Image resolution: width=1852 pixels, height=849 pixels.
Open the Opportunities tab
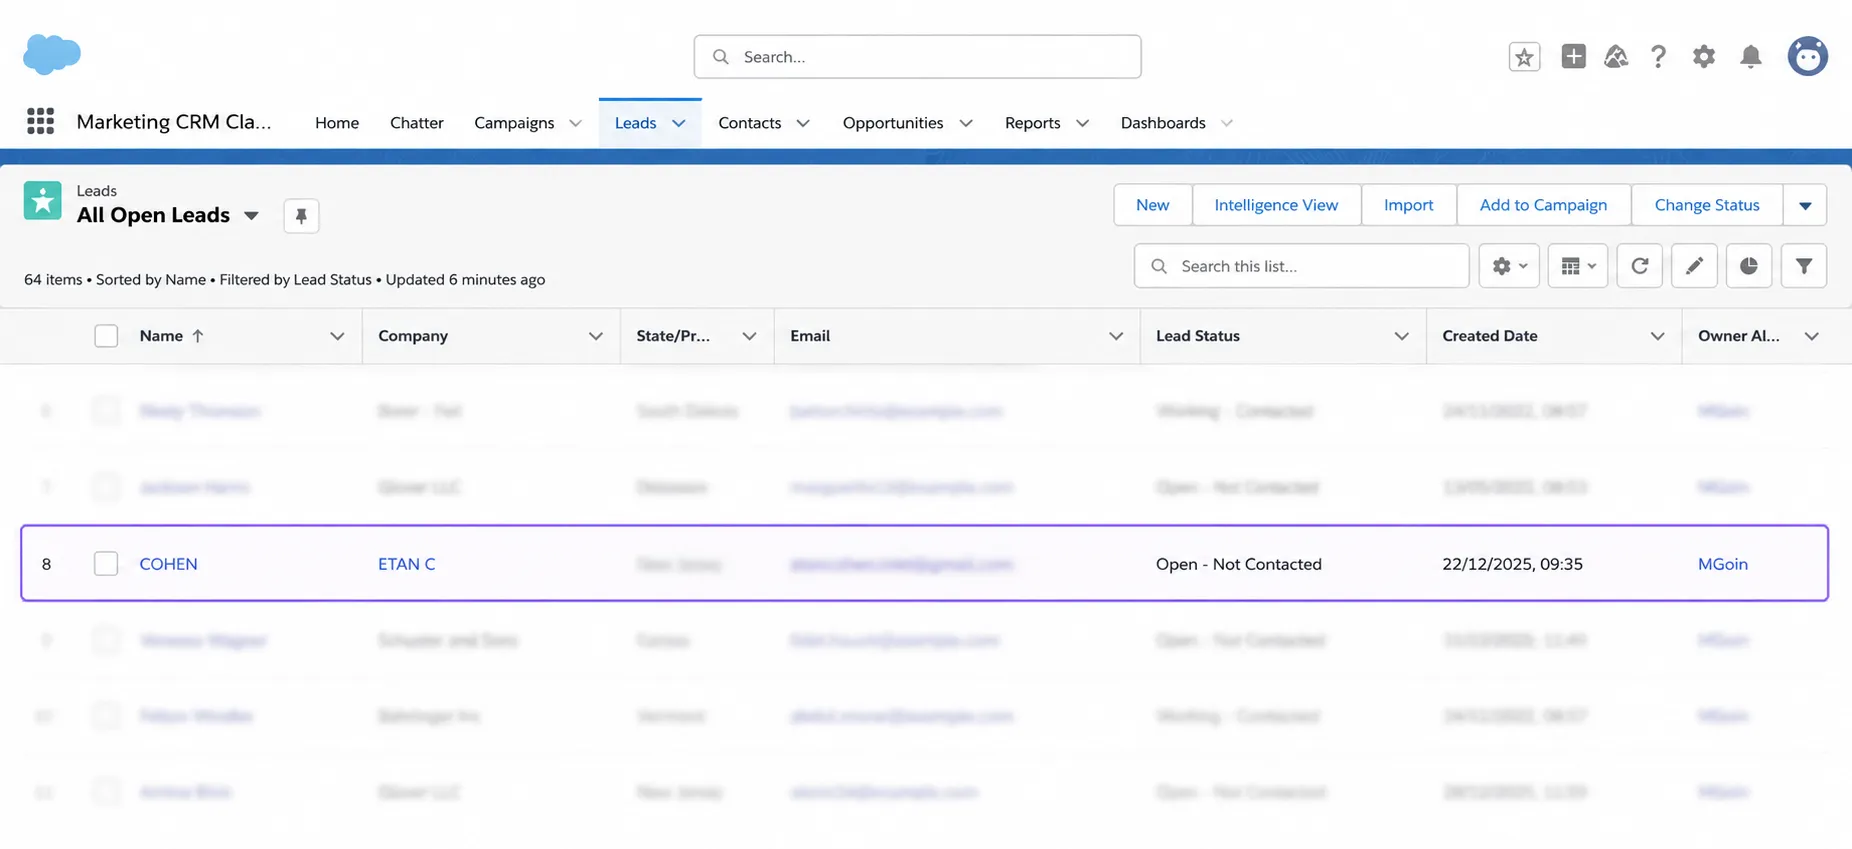tap(893, 123)
